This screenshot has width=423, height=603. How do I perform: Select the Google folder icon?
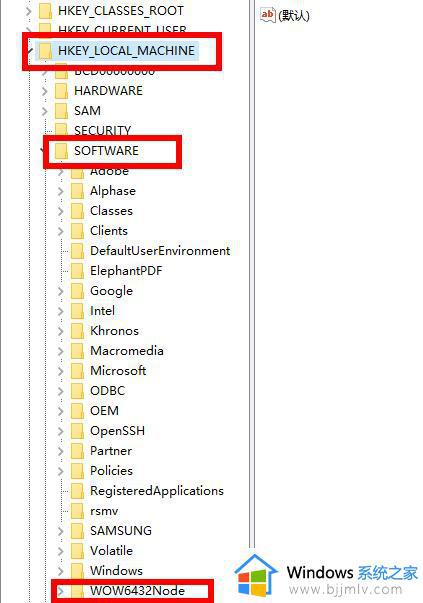click(x=77, y=291)
